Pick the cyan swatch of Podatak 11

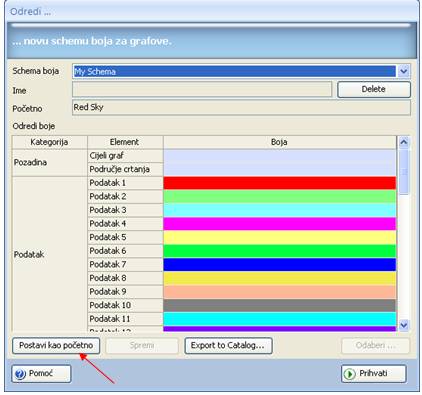pyautogui.click(x=280, y=319)
